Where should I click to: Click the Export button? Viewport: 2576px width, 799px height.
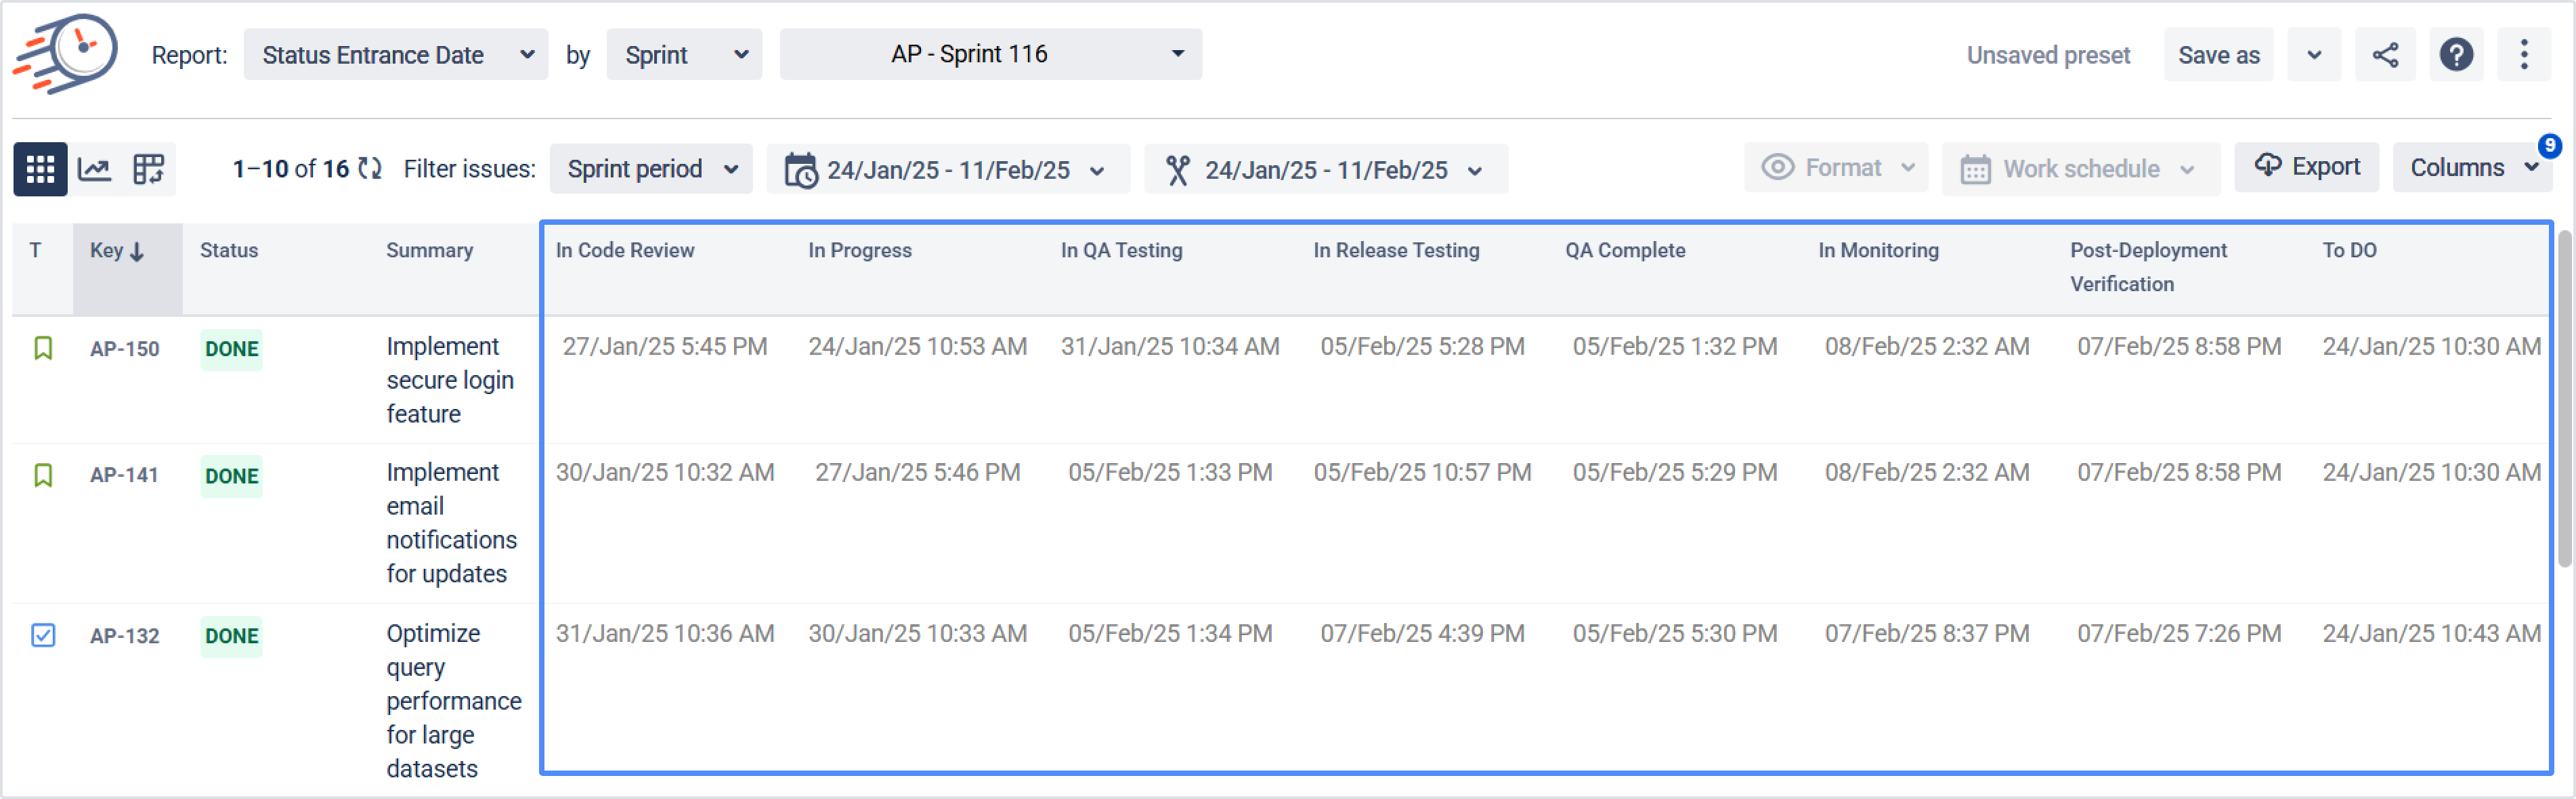point(2307,167)
